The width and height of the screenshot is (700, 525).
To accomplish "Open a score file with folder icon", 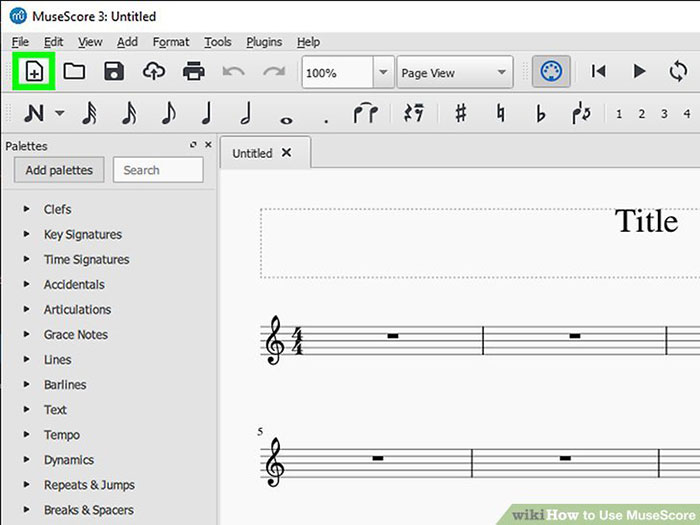I will point(74,72).
